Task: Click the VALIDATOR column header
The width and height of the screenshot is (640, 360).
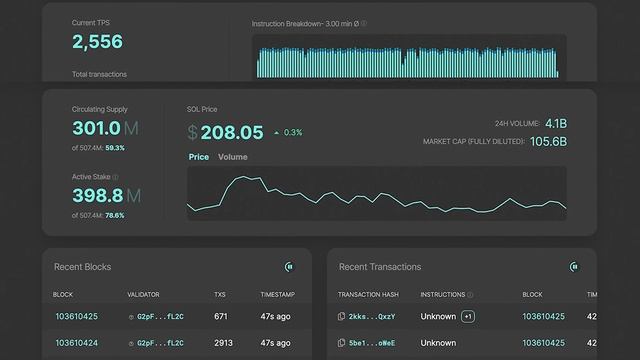Action: (143, 294)
